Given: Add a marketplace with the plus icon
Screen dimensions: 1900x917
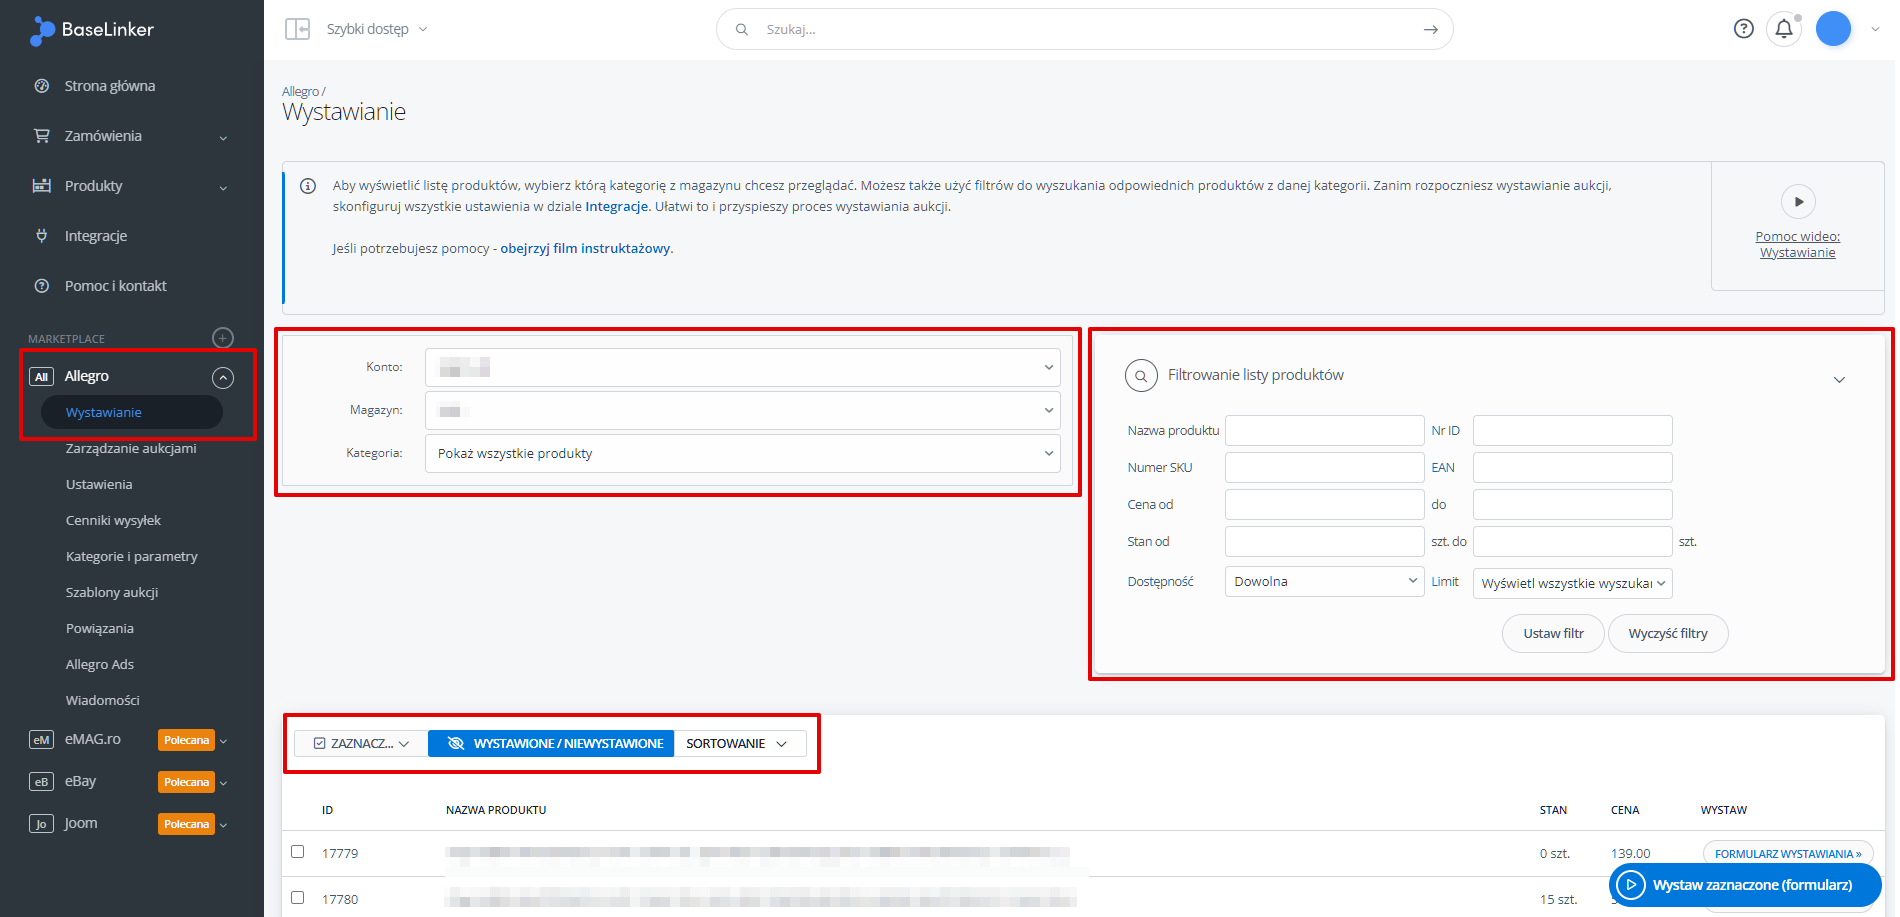Looking at the screenshot, I should pyautogui.click(x=223, y=338).
